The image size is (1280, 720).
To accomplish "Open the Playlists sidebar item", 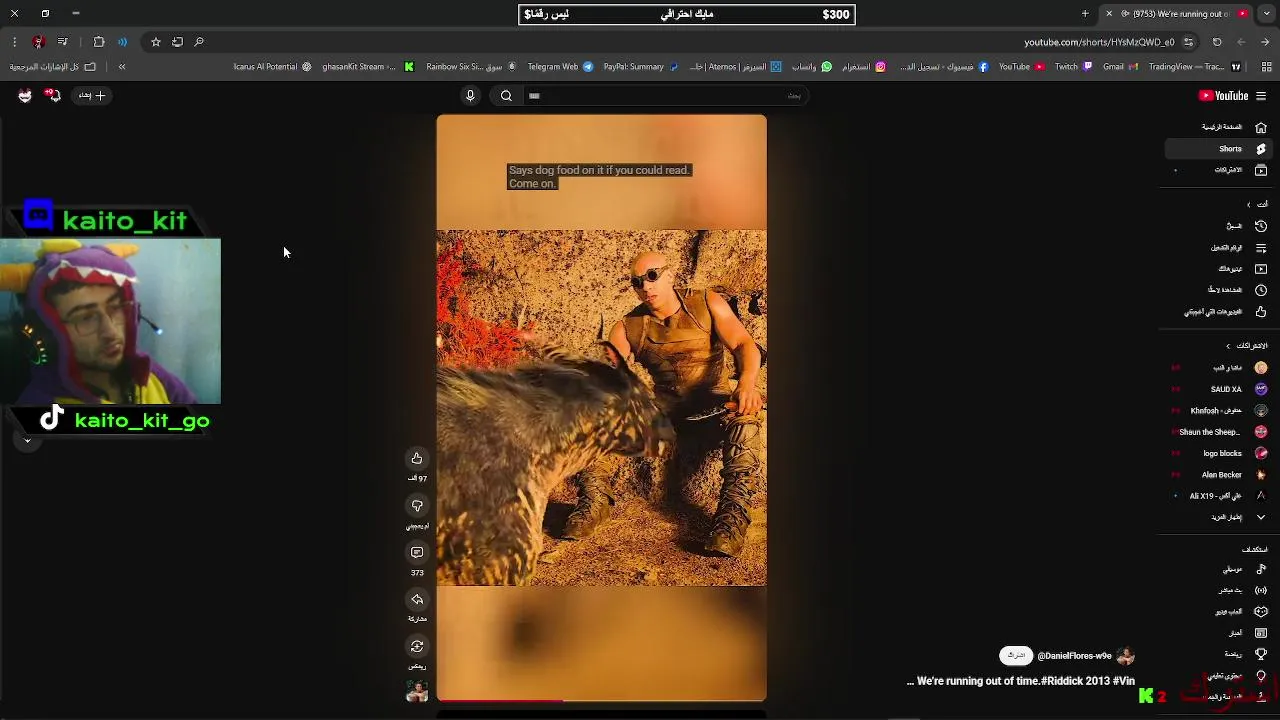I will pos(1221,247).
